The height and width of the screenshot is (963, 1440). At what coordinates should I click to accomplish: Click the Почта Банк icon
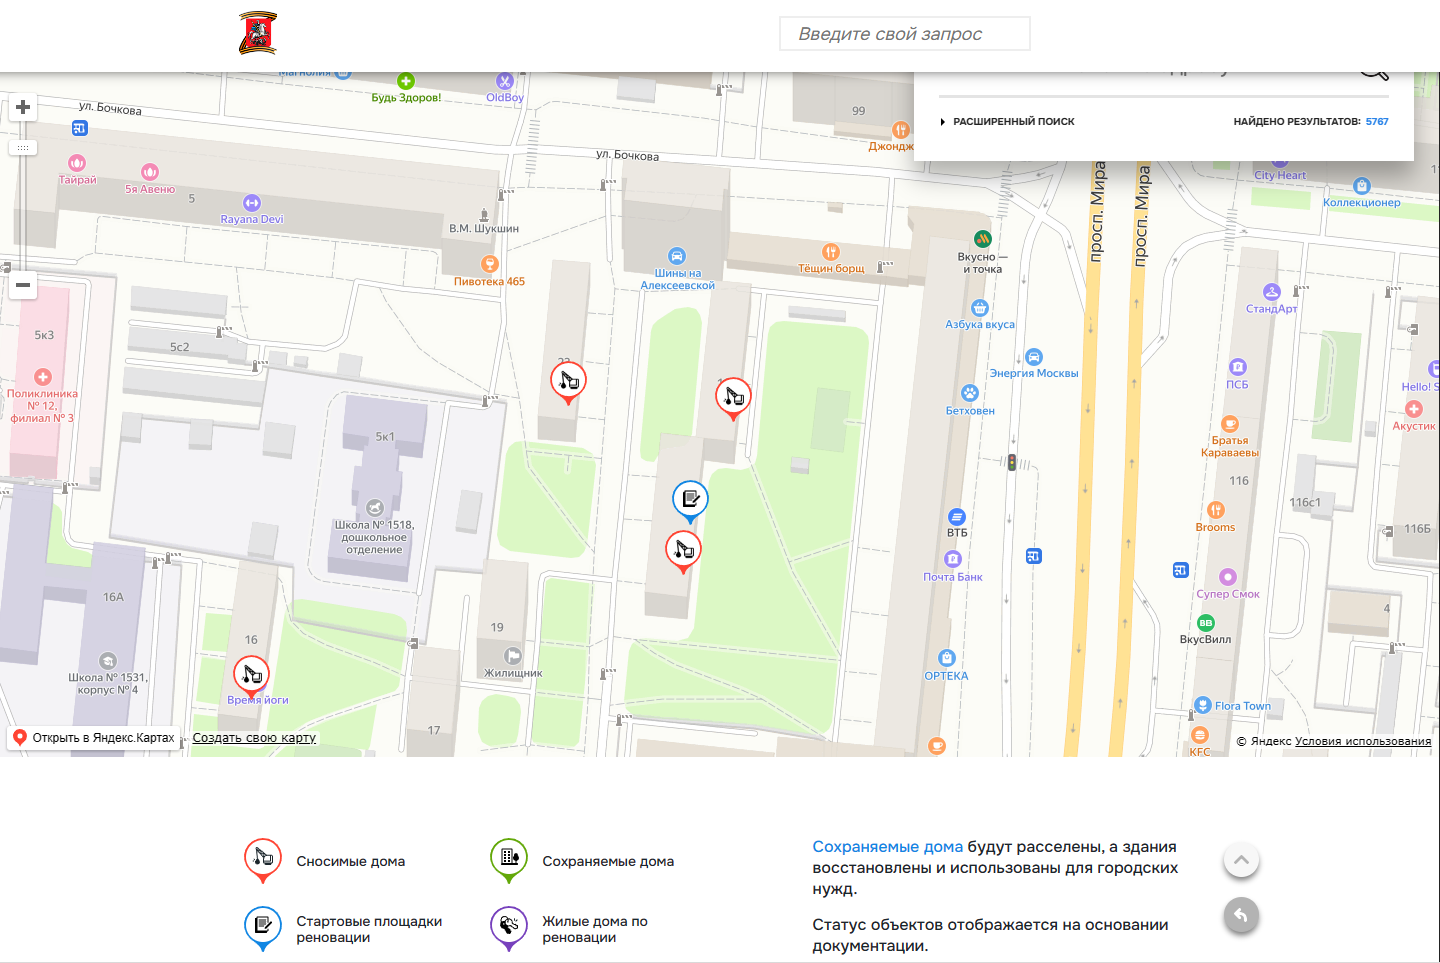953,559
